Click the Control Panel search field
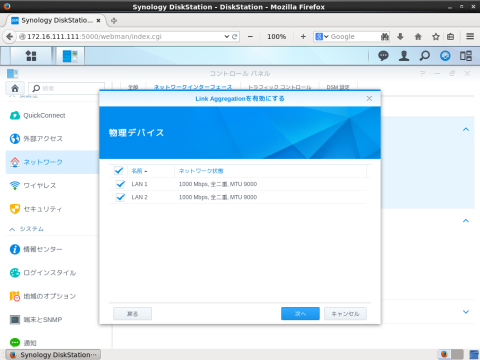This screenshot has height=360, width=480. (66, 88)
